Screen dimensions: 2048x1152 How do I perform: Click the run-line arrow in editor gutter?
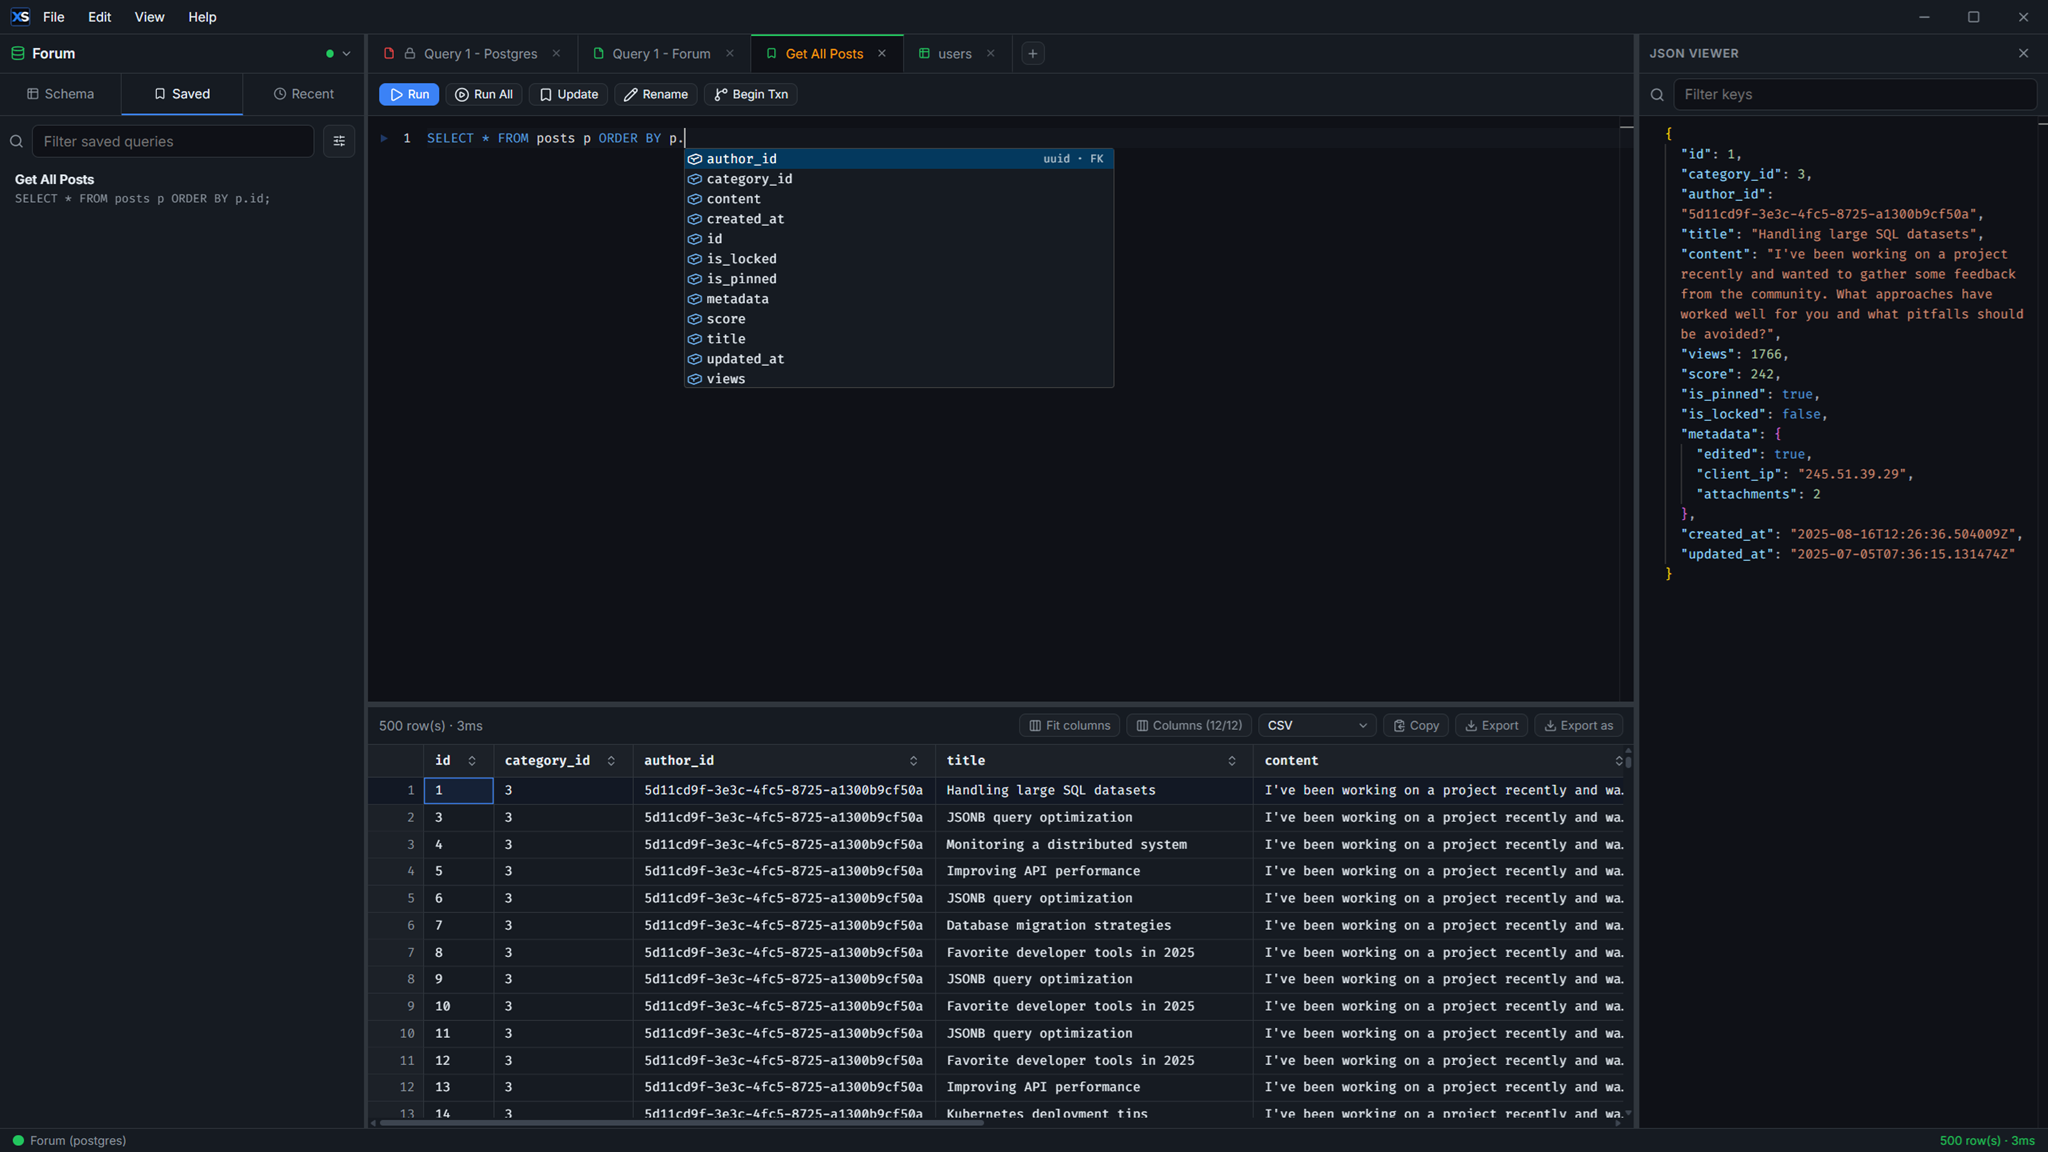383,139
